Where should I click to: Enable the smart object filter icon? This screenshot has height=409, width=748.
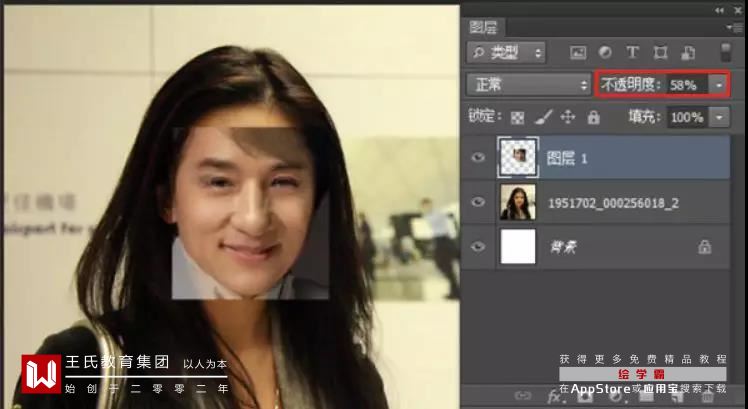tap(688, 52)
